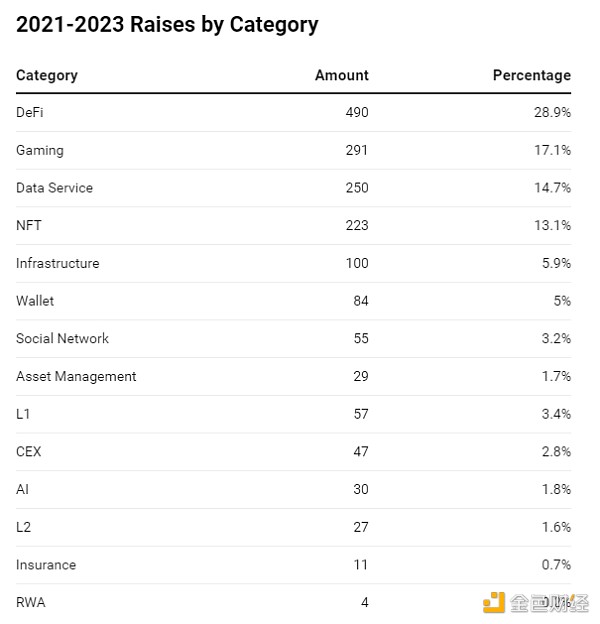Select the NFT category cell
The height and width of the screenshot is (624, 600).
pos(29,226)
